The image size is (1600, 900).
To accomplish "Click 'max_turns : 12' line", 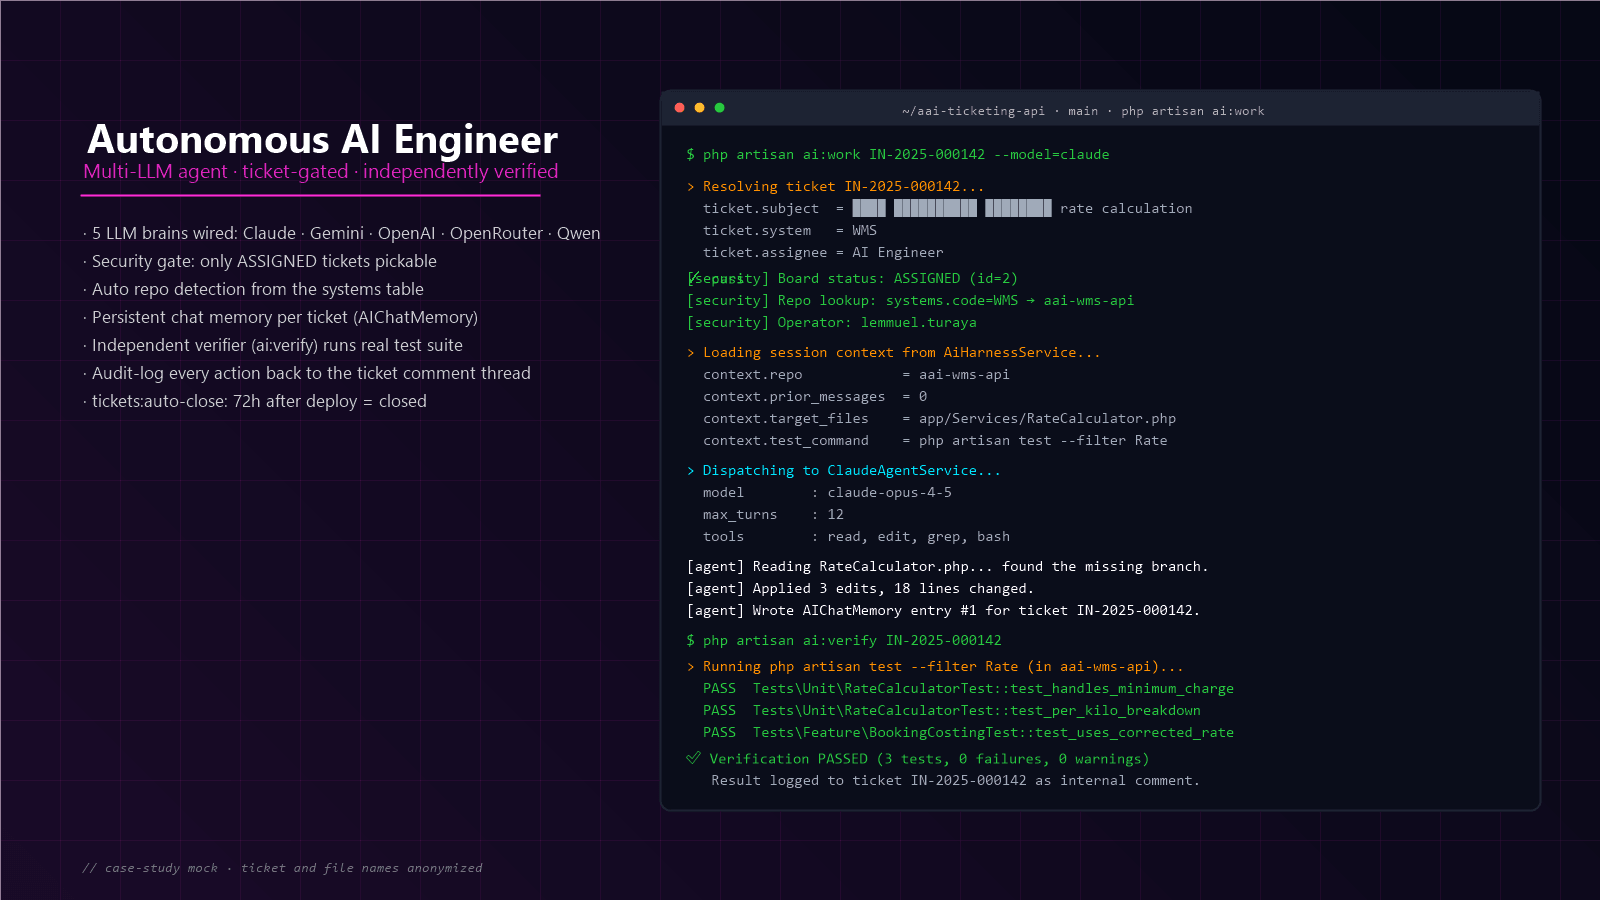I will (x=774, y=515).
